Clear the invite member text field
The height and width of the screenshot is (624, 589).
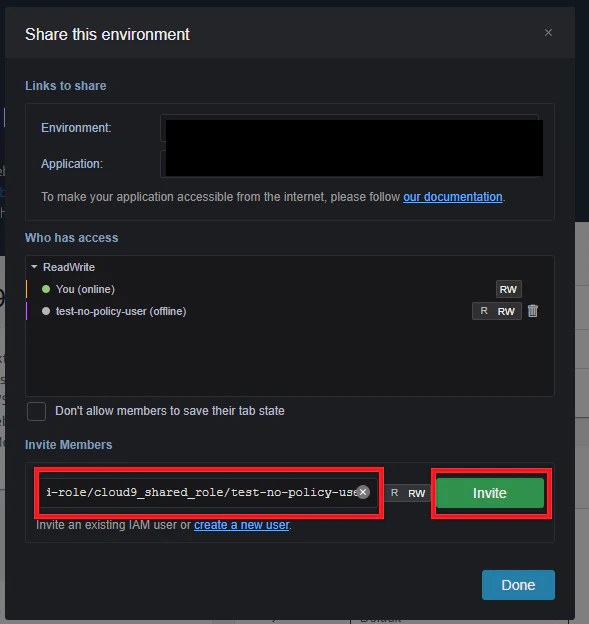pyautogui.click(x=363, y=492)
